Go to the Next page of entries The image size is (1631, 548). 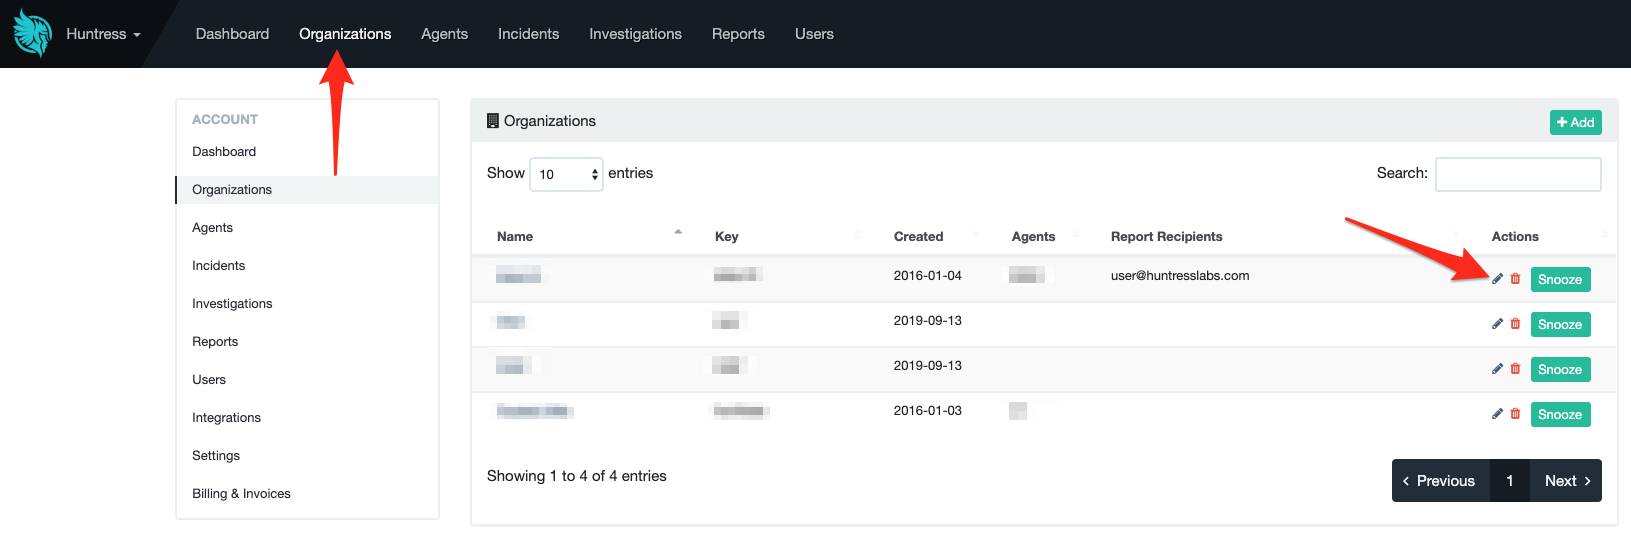[x=1566, y=481]
